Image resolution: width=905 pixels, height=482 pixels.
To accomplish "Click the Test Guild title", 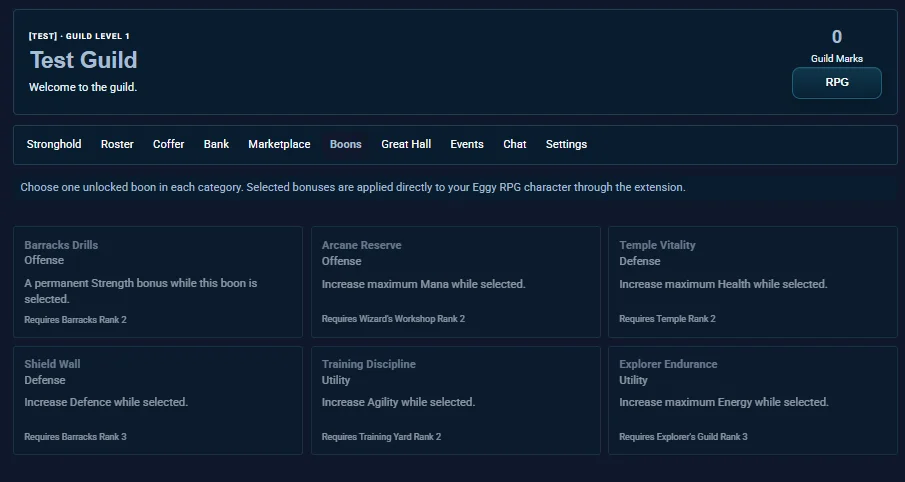I will click(x=84, y=60).
